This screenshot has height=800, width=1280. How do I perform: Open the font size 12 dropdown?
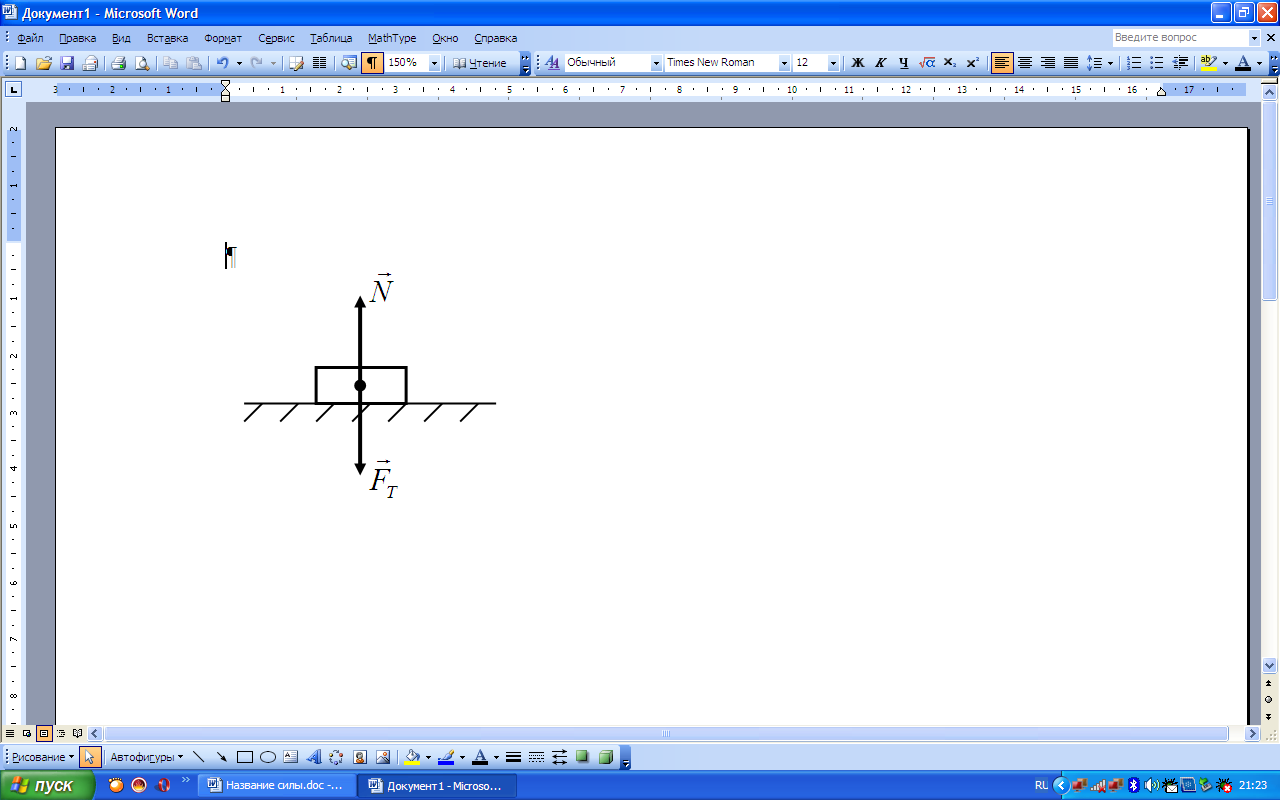833,63
